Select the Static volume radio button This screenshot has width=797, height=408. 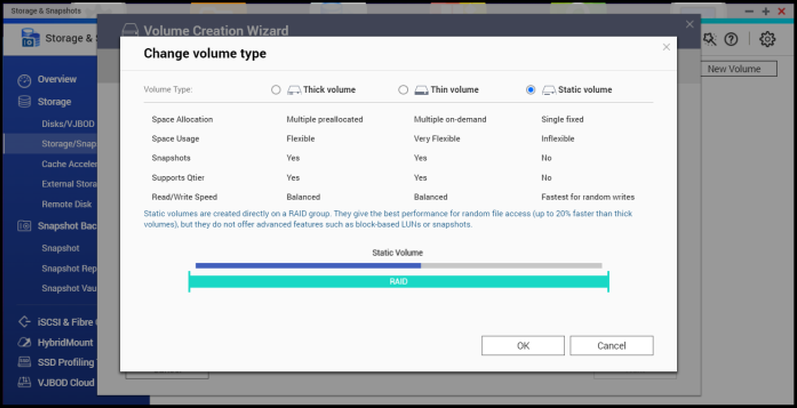(531, 90)
